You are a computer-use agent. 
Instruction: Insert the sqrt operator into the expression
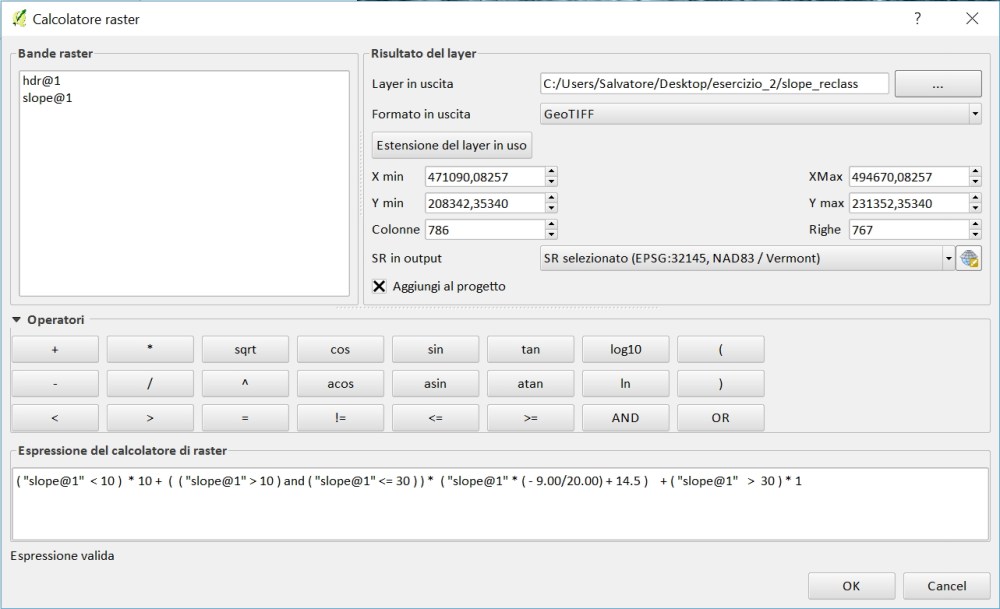[244, 348]
